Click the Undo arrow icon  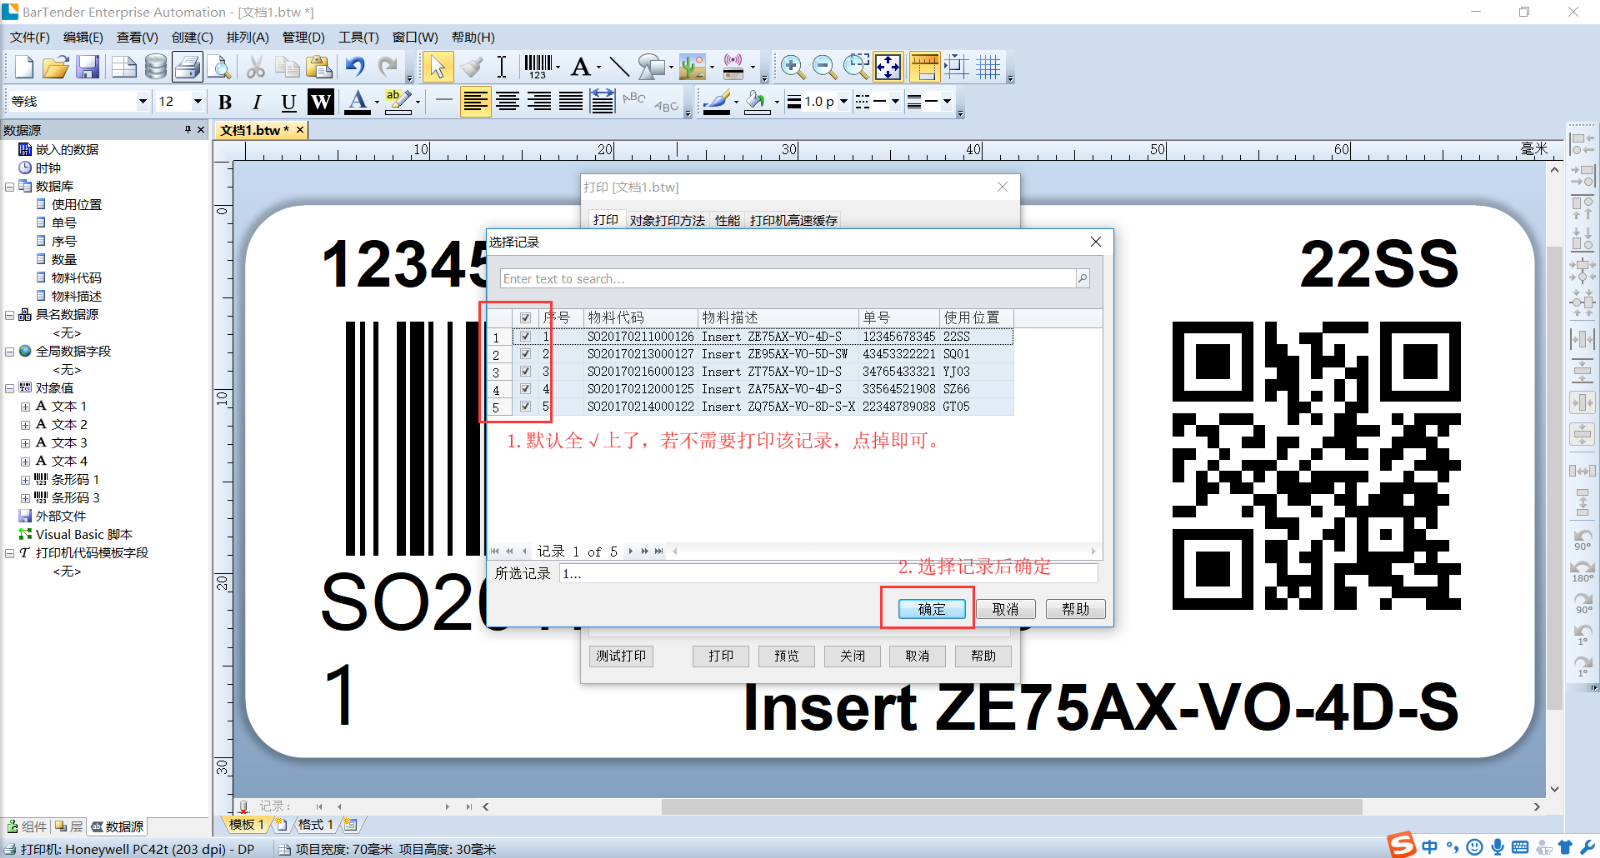[355, 67]
